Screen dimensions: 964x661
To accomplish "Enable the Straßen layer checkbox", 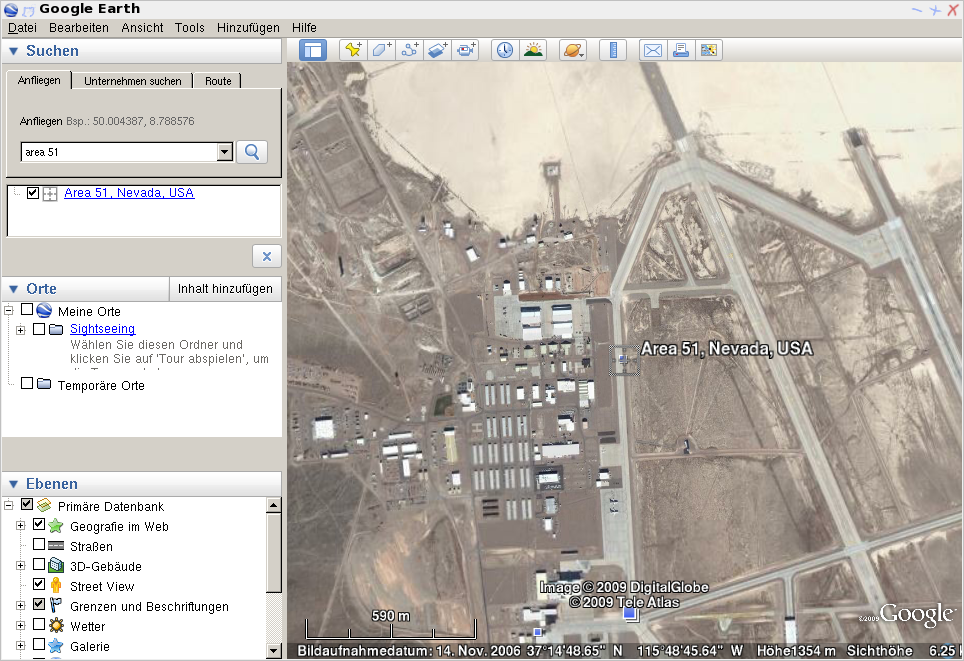I will coord(39,544).
